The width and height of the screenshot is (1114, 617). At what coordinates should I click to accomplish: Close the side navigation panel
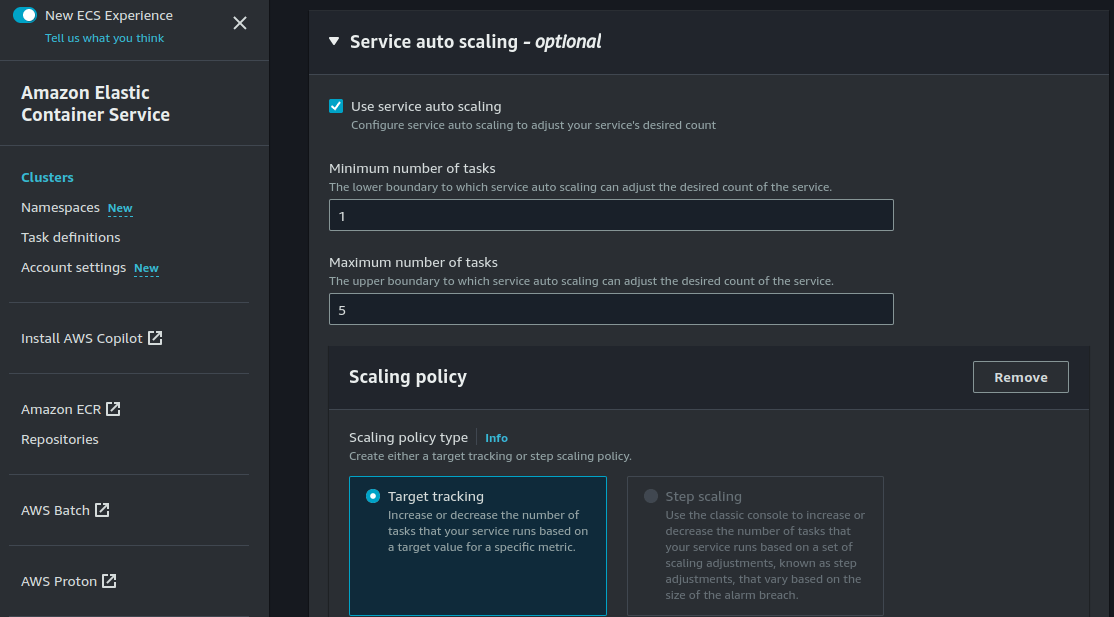pyautogui.click(x=240, y=23)
